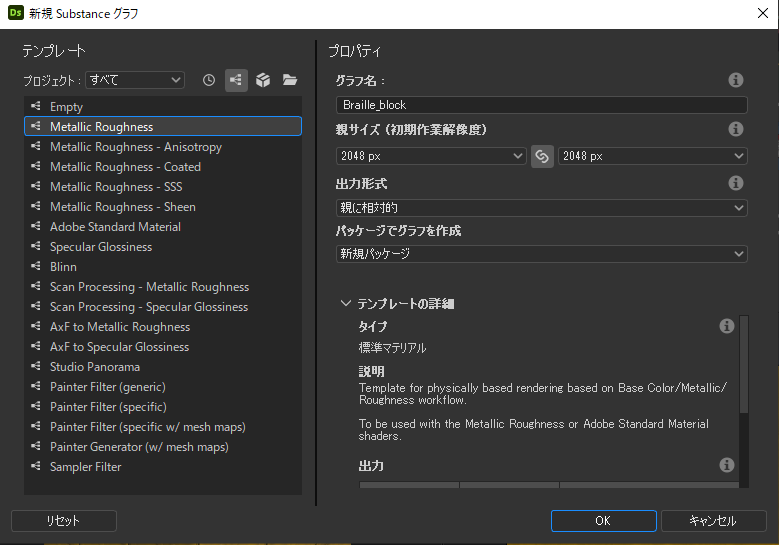The width and height of the screenshot is (779, 545).
Task: Select AxF to Specular Glossiness template
Action: coord(163,347)
